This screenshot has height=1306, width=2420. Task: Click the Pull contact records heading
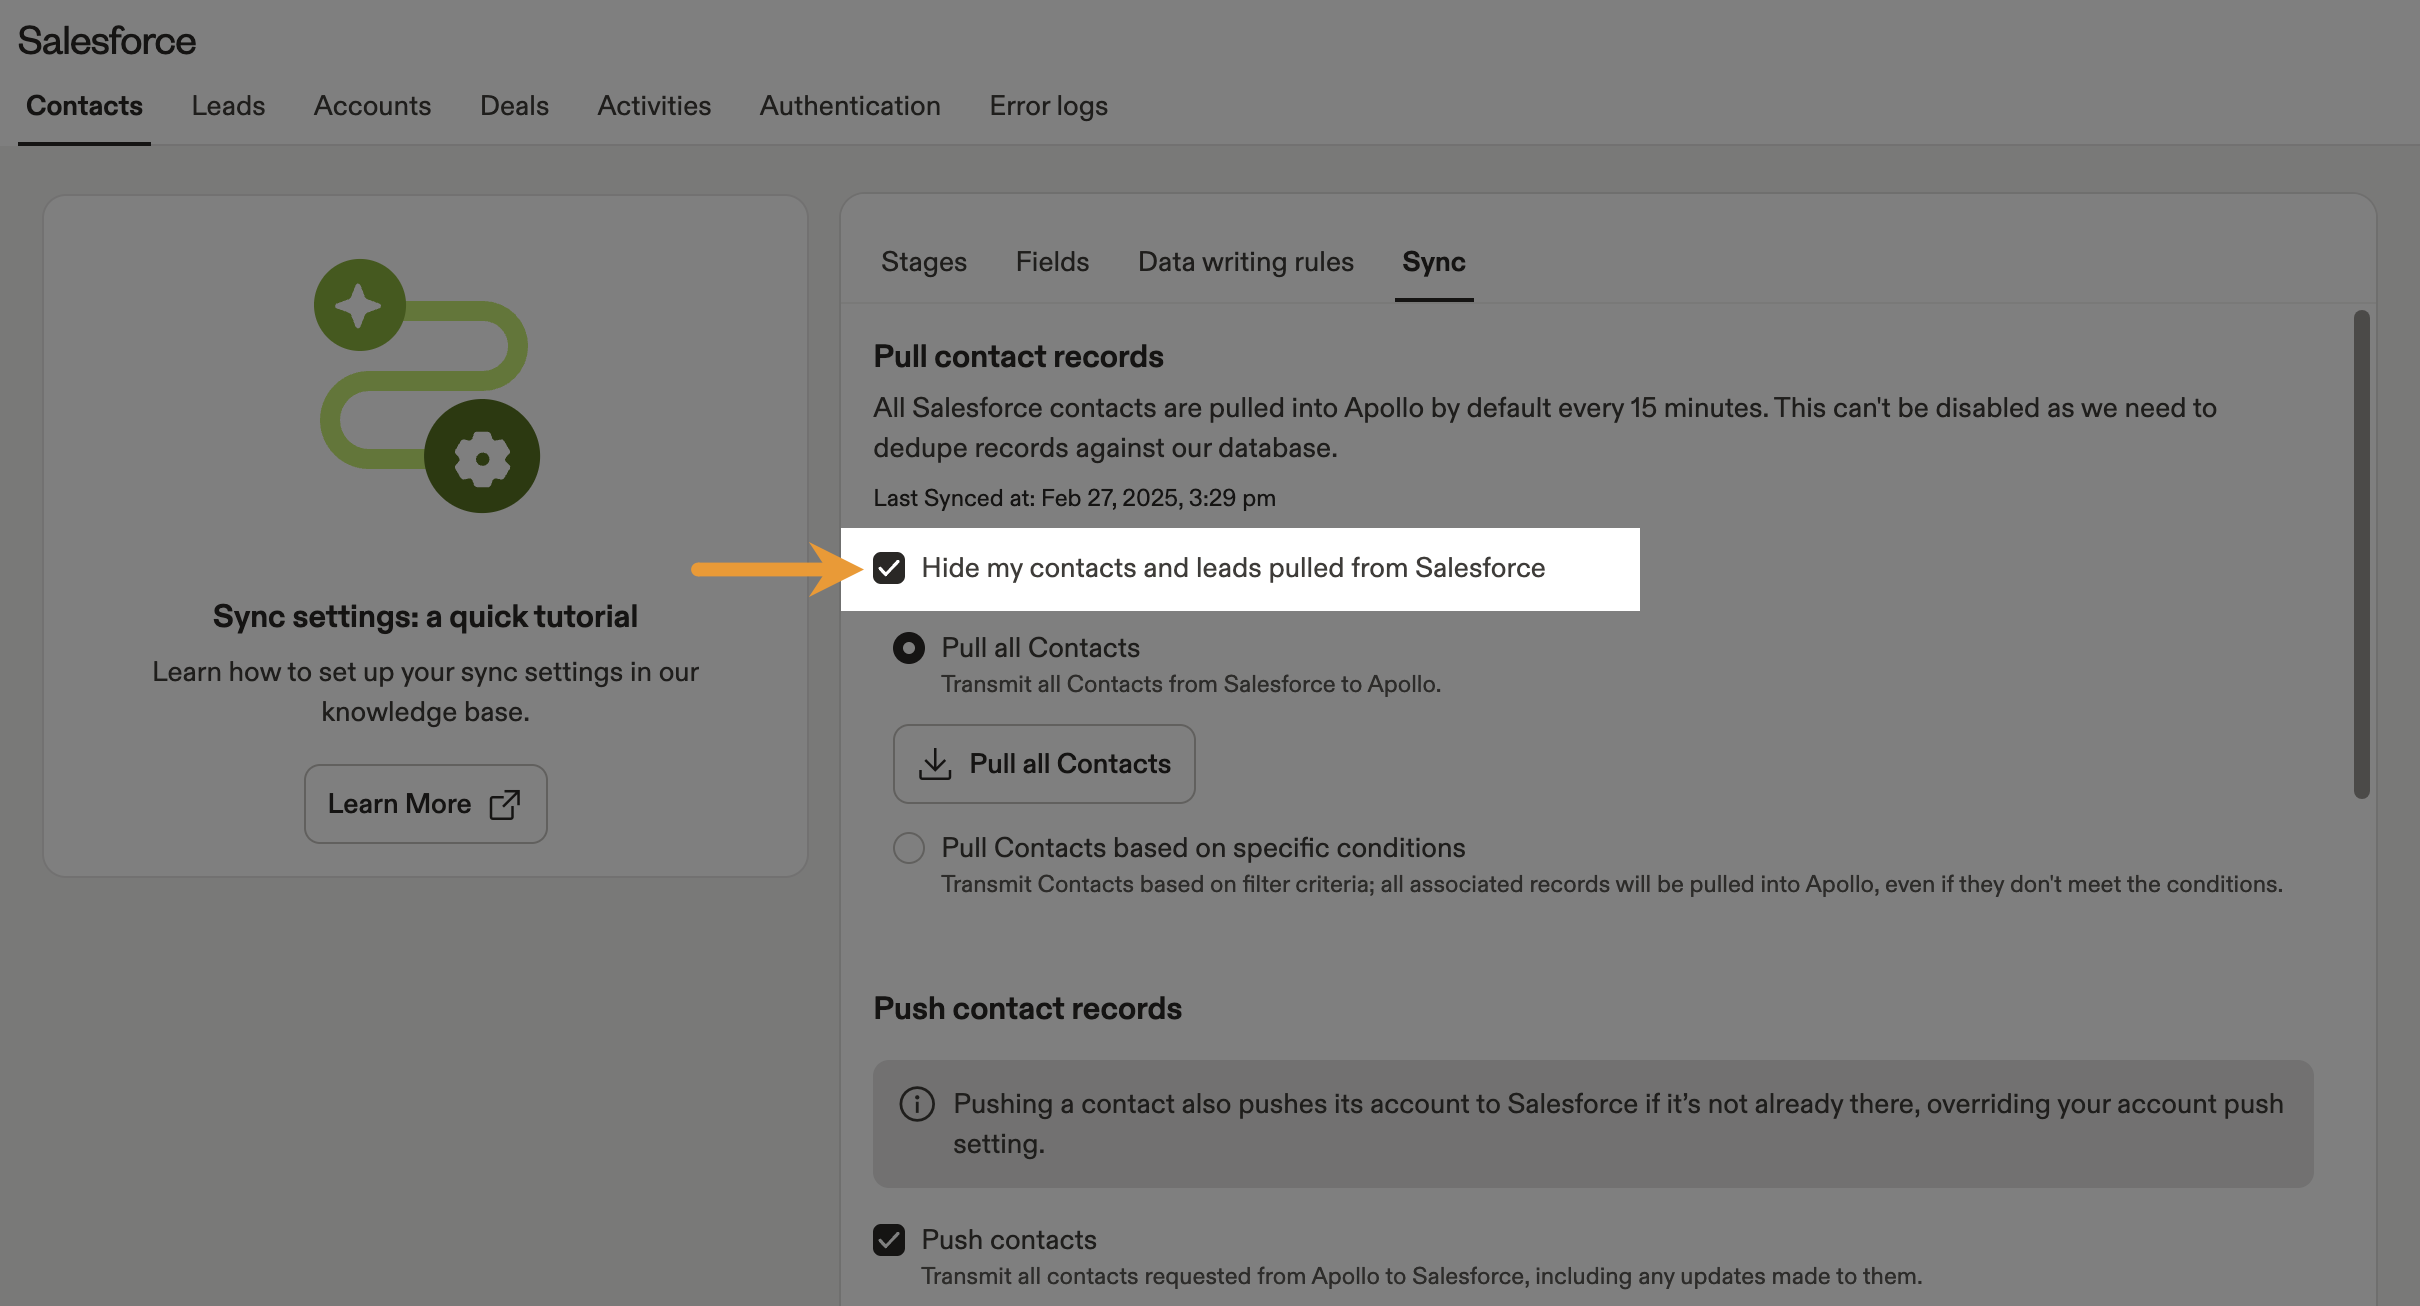[x=1018, y=356]
